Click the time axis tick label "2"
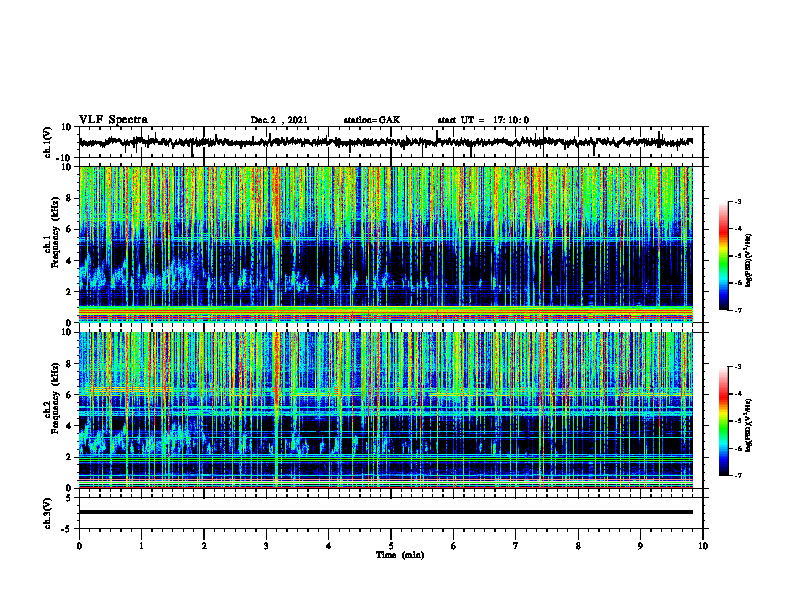The image size is (792, 612). (204, 546)
